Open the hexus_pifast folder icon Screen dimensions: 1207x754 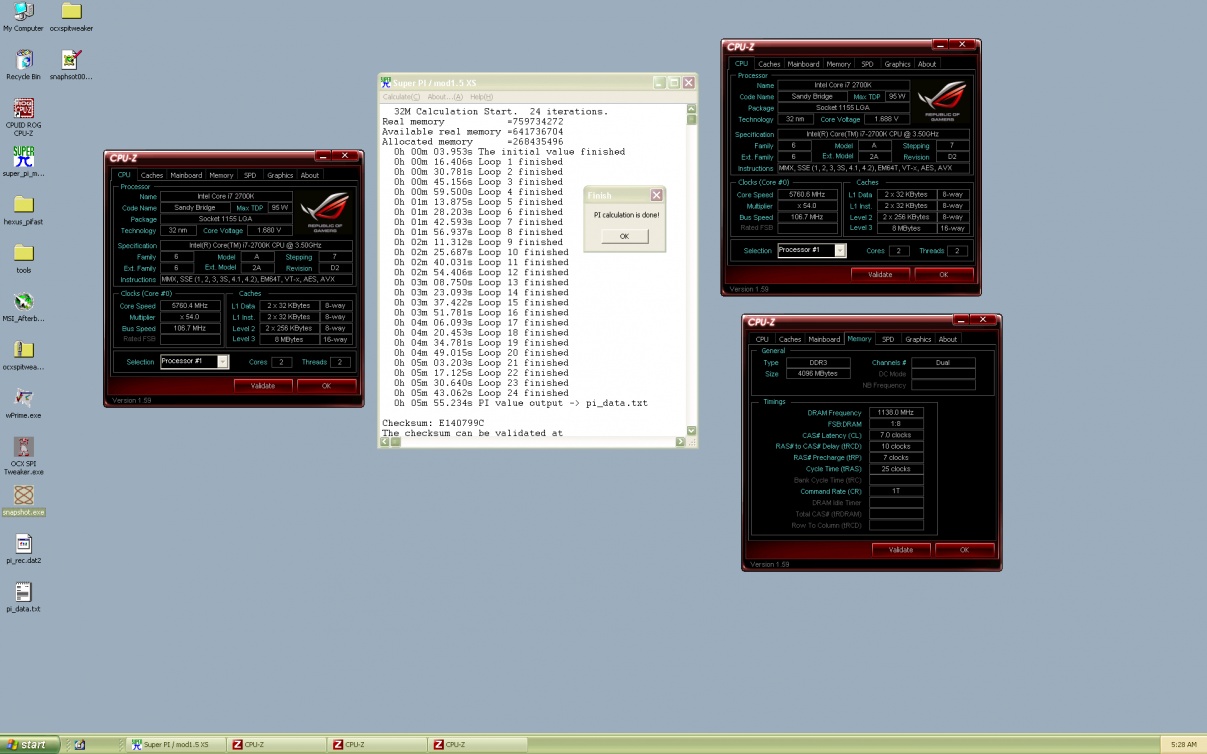click(23, 205)
